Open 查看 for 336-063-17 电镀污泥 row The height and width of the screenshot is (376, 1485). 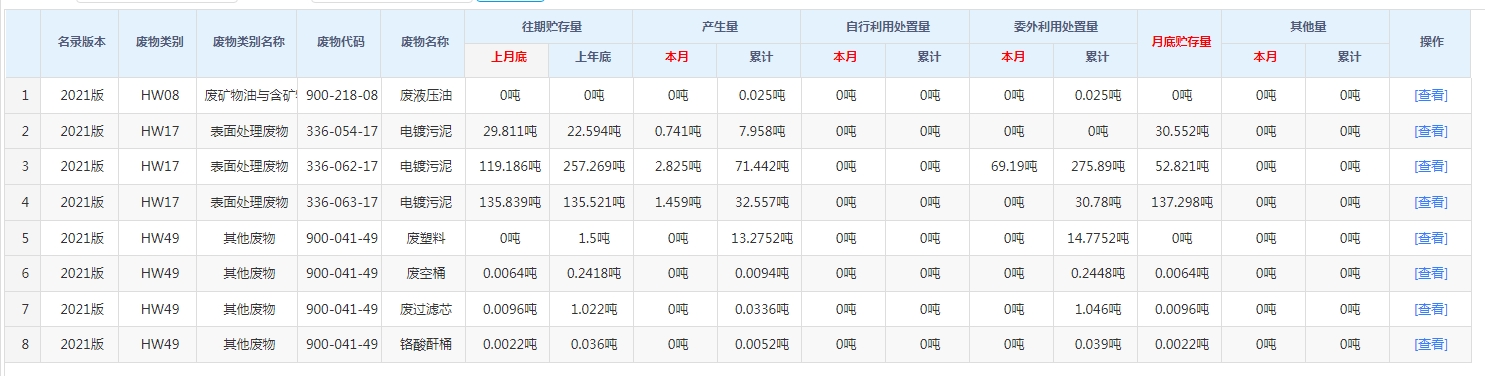coord(1431,202)
